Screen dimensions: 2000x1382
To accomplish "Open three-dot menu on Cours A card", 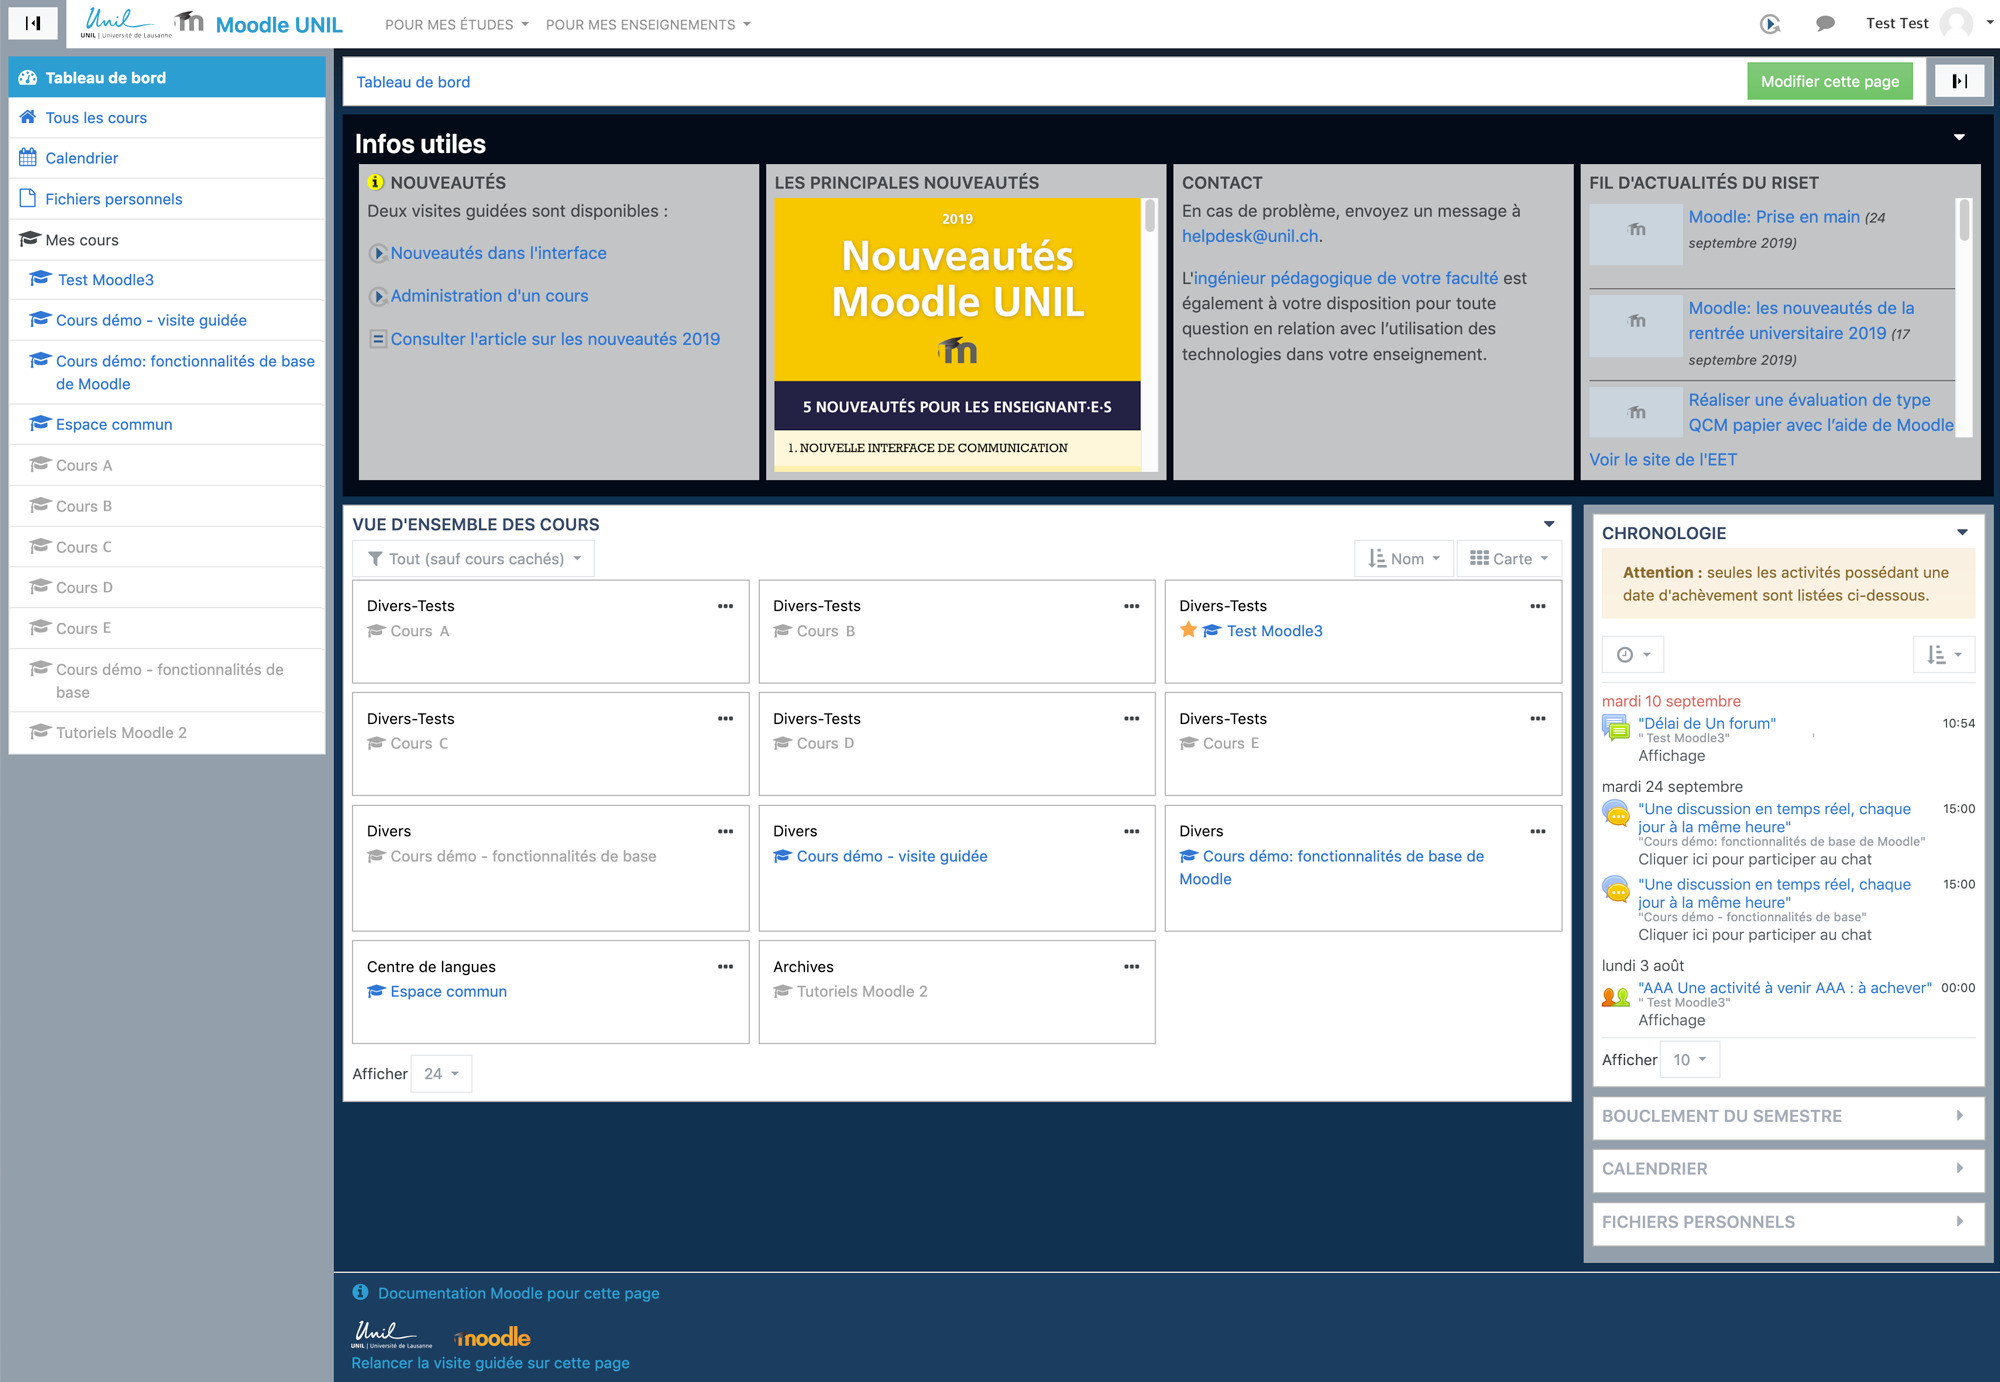I will [725, 606].
